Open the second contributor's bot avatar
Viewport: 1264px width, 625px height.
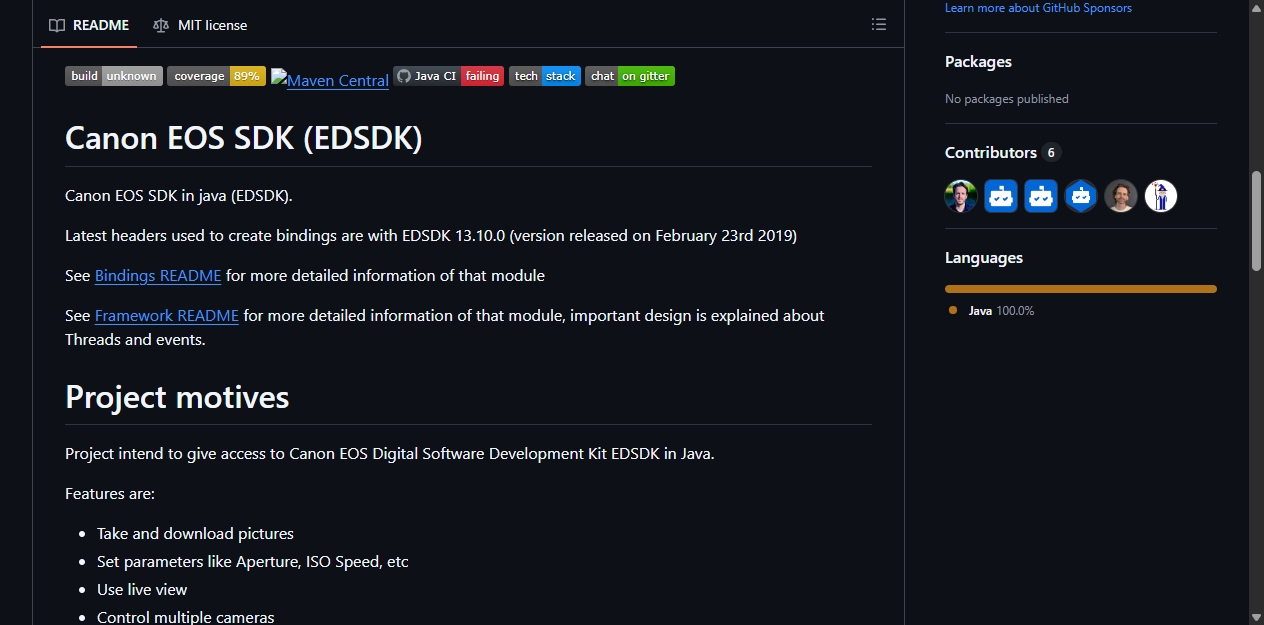point(1001,196)
